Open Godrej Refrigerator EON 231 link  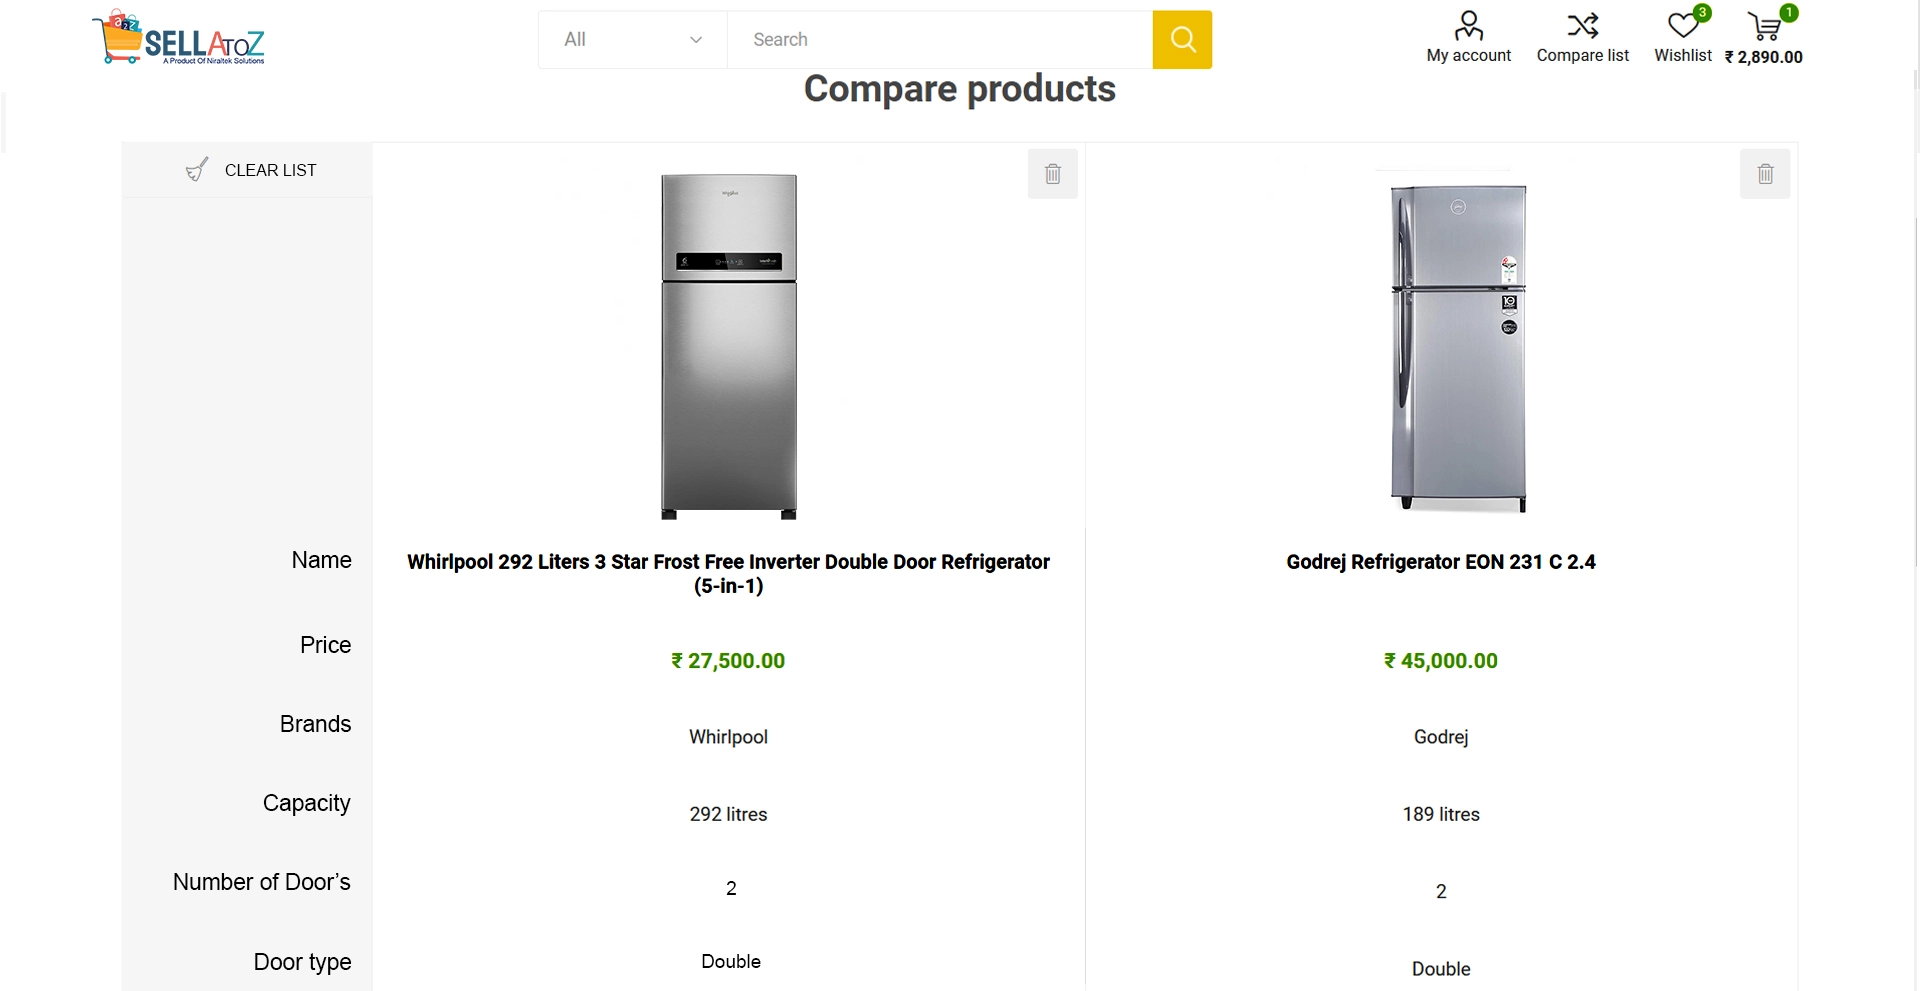coord(1440,562)
